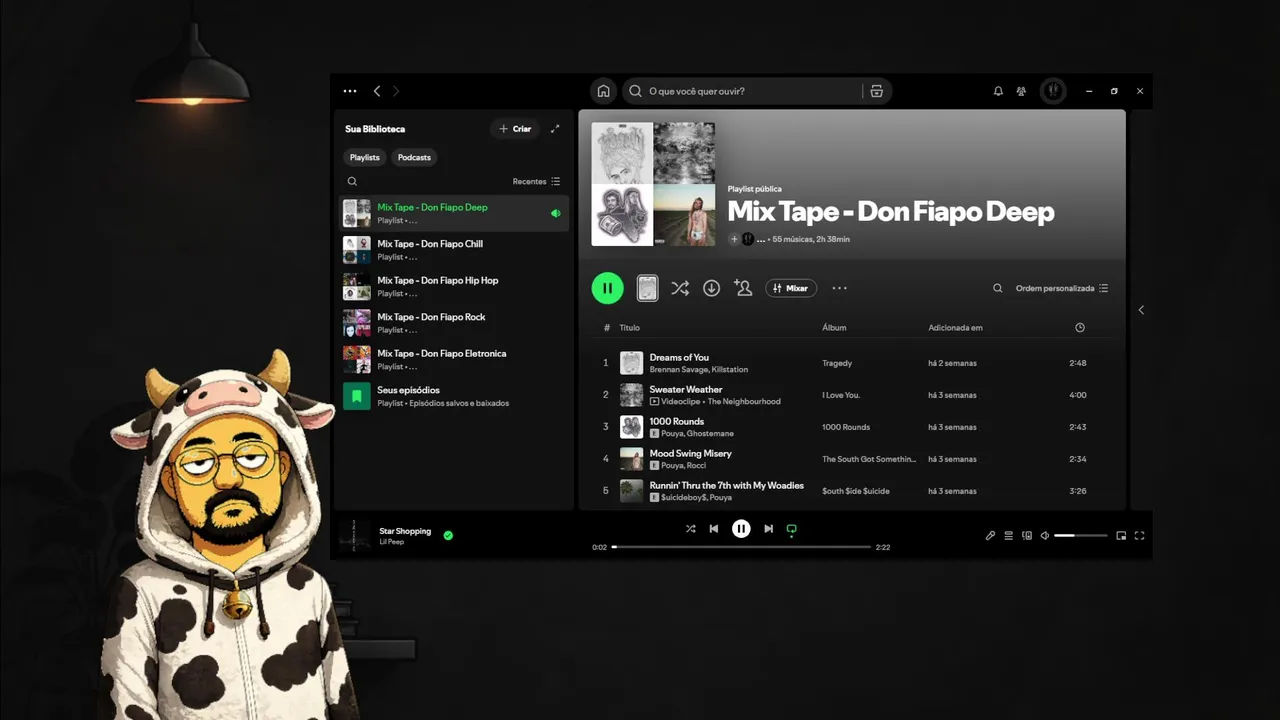Toggle lyrics with the microphone icon
The width and height of the screenshot is (1280, 720).
point(990,536)
